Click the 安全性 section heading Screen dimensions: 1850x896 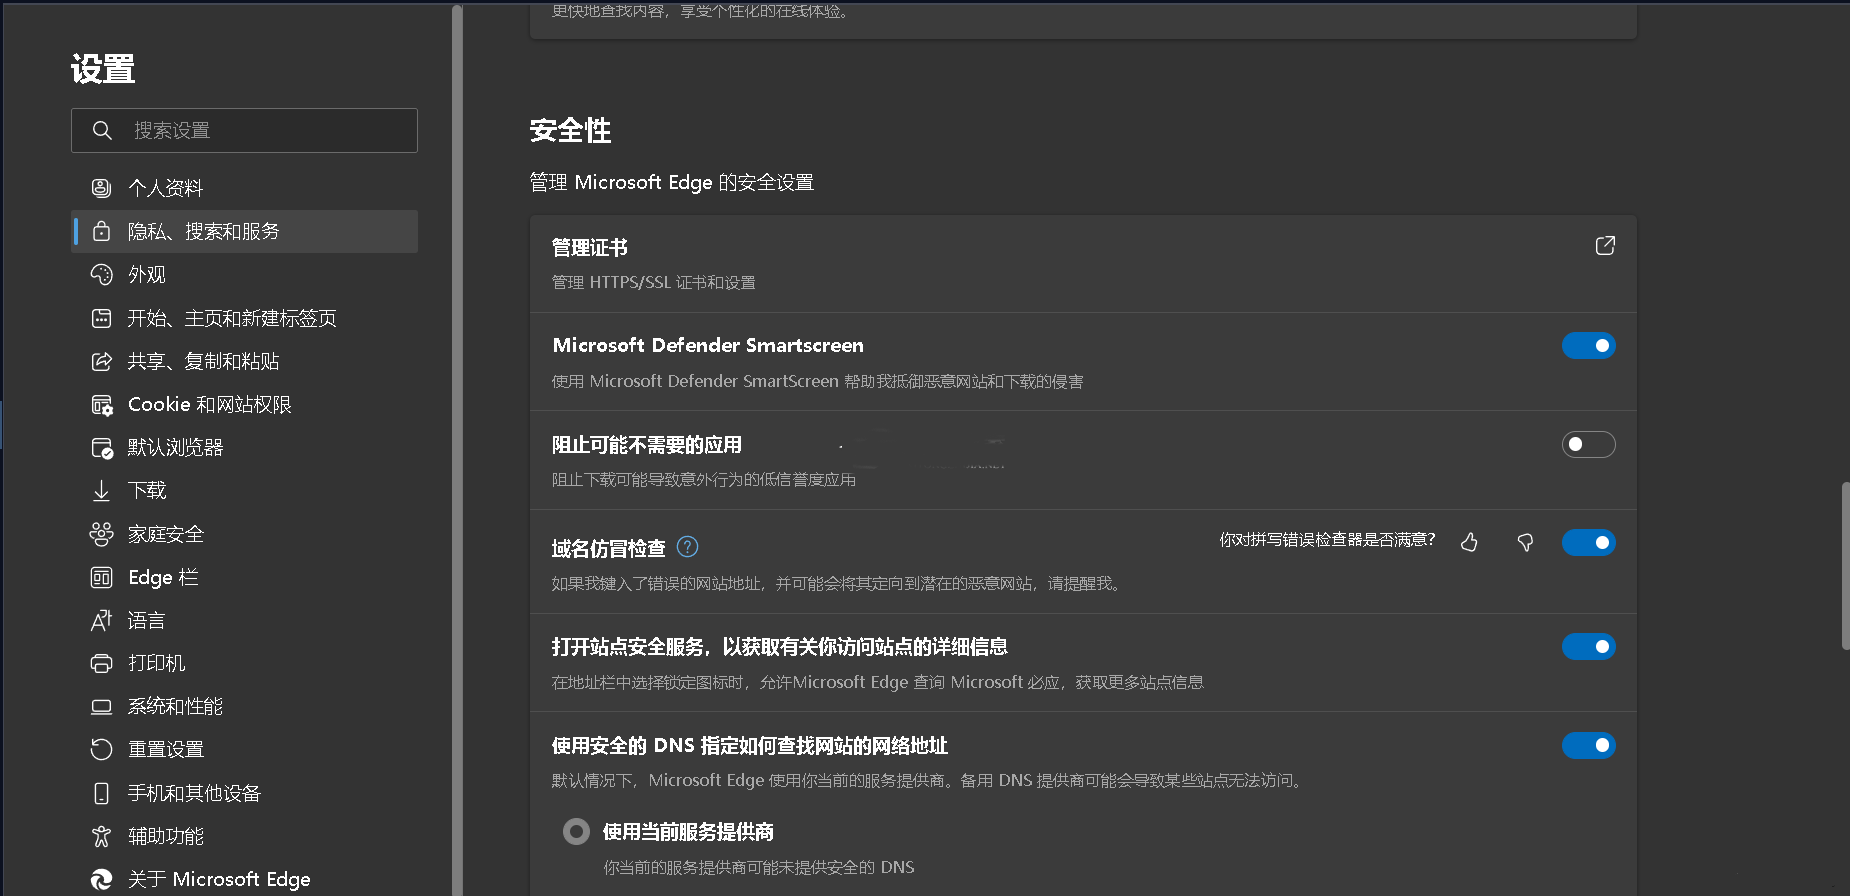click(x=570, y=130)
